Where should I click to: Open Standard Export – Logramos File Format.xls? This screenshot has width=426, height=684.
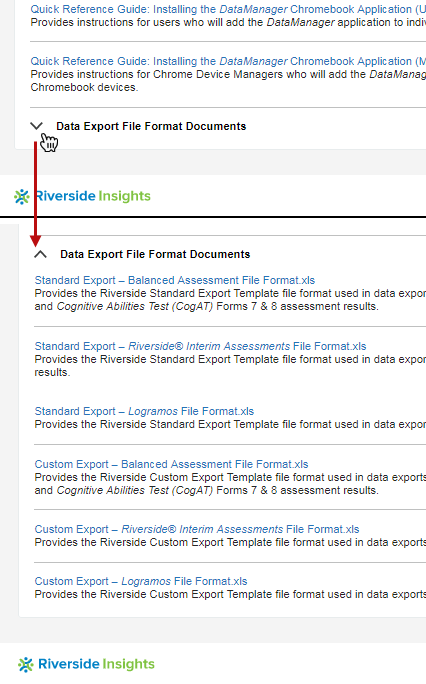144,411
